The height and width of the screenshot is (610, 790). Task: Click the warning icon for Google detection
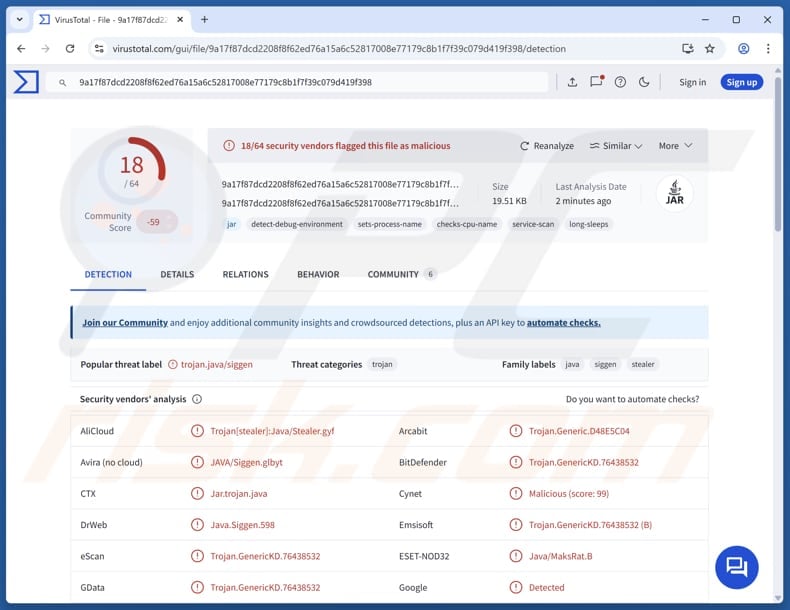515,587
